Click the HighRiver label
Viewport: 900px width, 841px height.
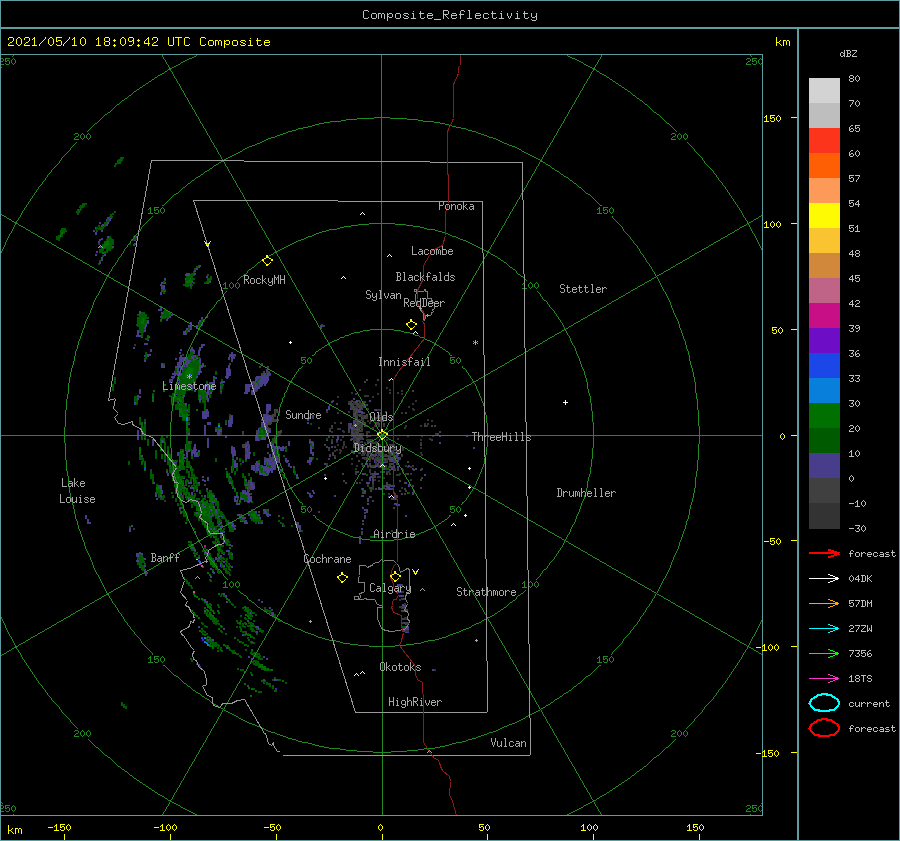click(x=415, y=702)
